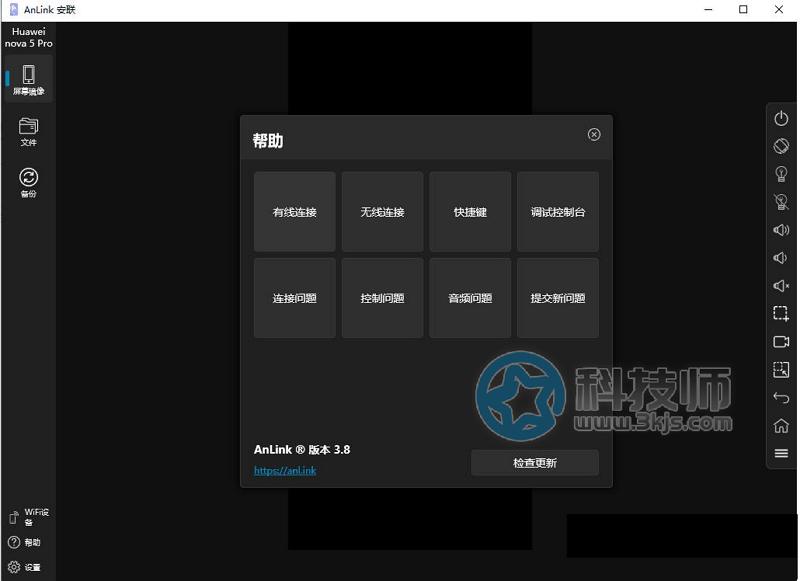This screenshot has height=581, width=800.
Task: Click the screenshot capture icon with the dashed square
Action: tap(781, 313)
